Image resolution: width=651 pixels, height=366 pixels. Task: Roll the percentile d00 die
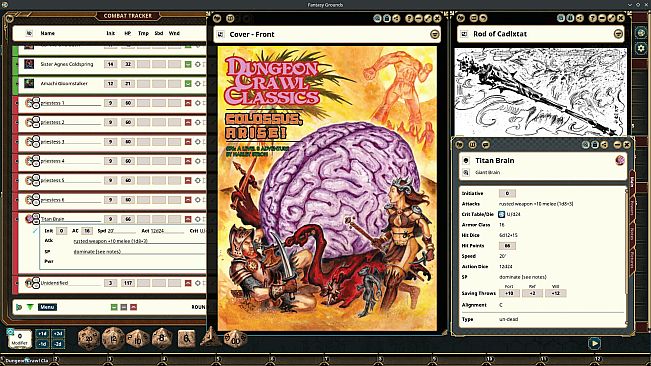(235, 339)
